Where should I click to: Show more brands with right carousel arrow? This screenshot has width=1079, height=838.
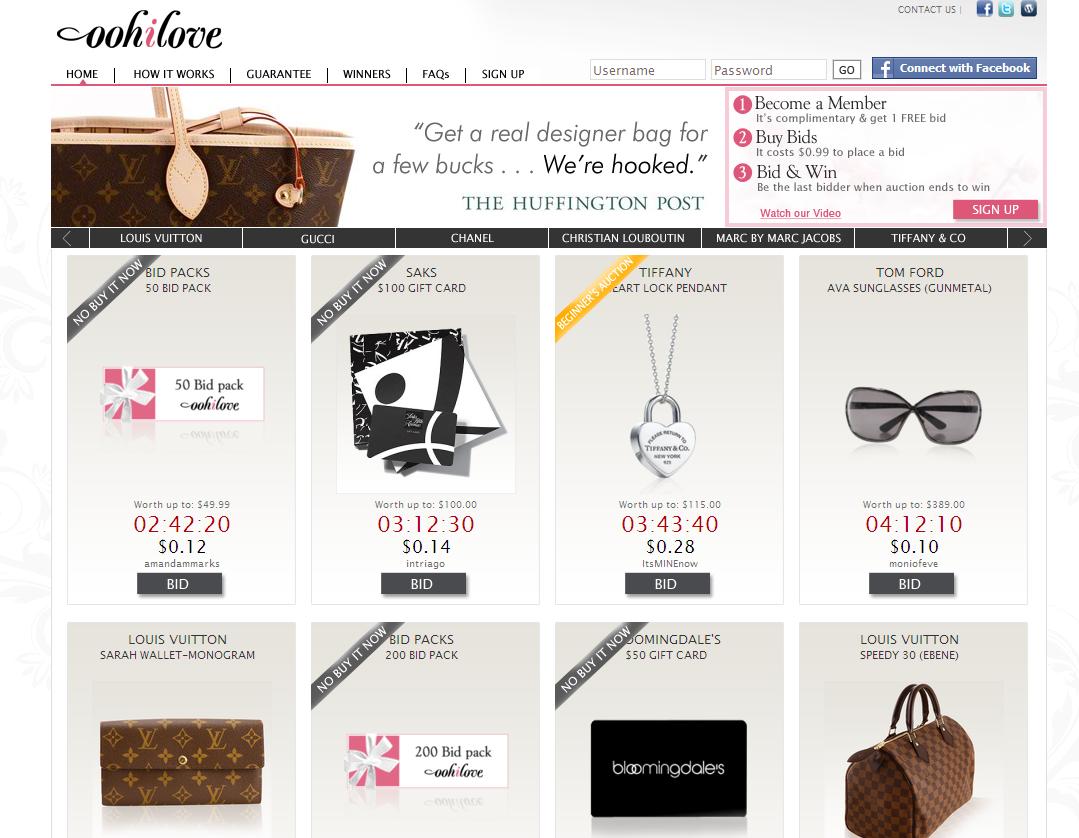[1027, 238]
